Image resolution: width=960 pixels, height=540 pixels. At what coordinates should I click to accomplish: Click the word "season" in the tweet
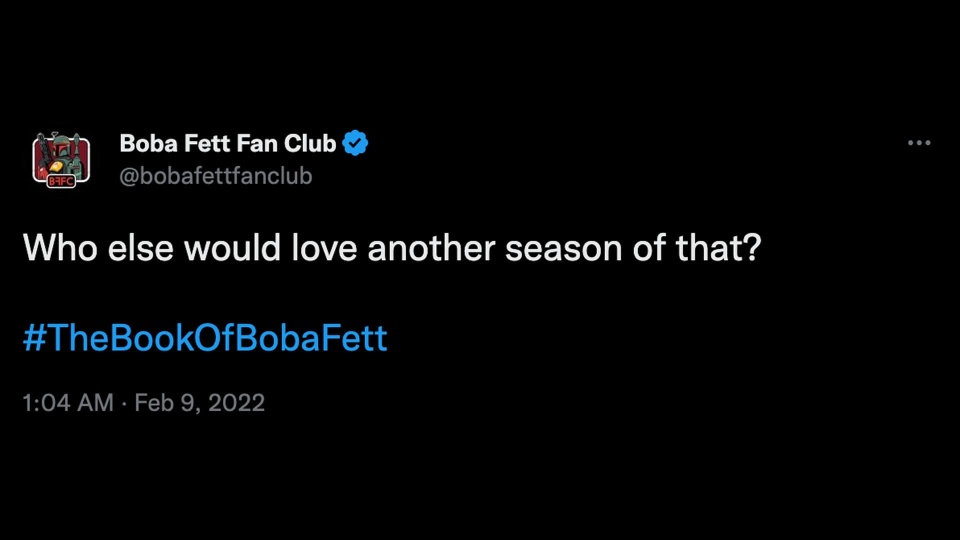pos(563,249)
